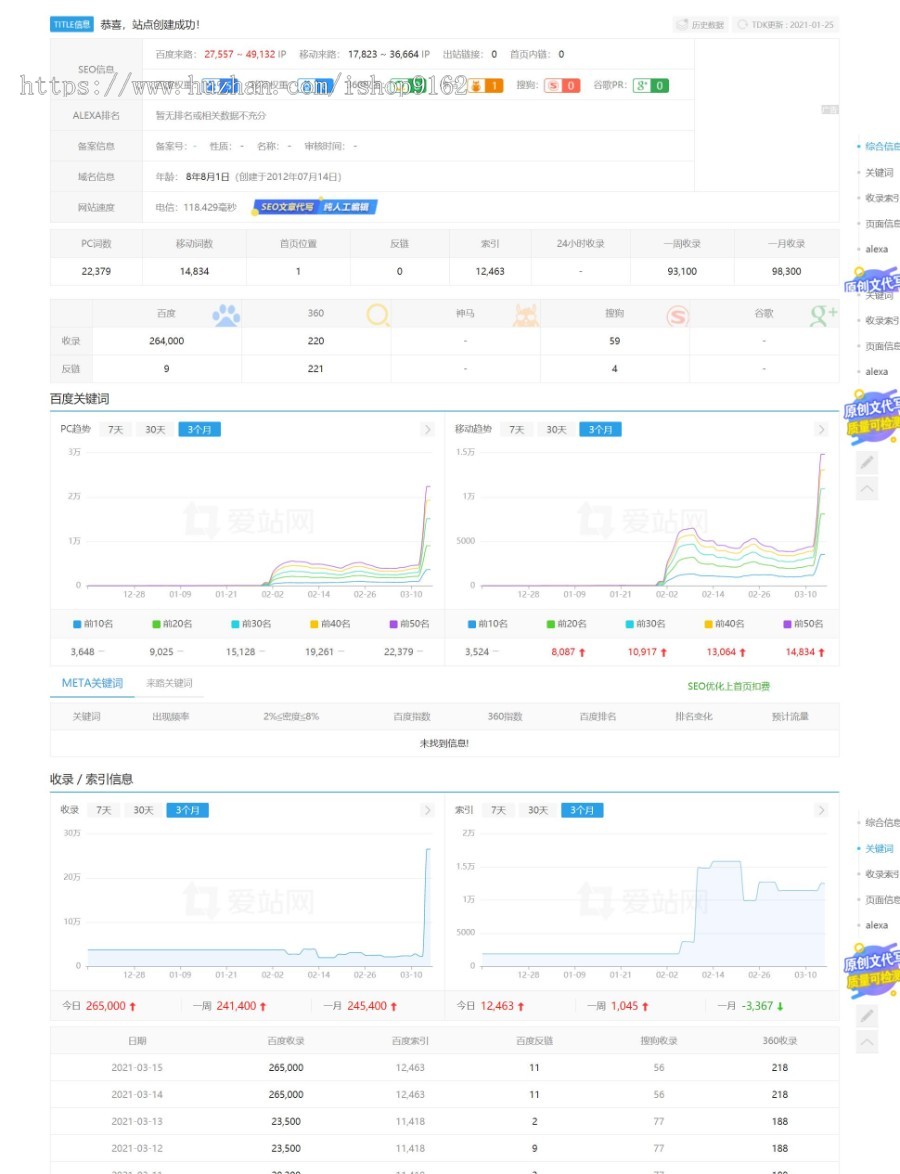Toggle 前30名 legend in PC趋势 chart
Image resolution: width=900 pixels, height=1174 pixels.
[248, 624]
